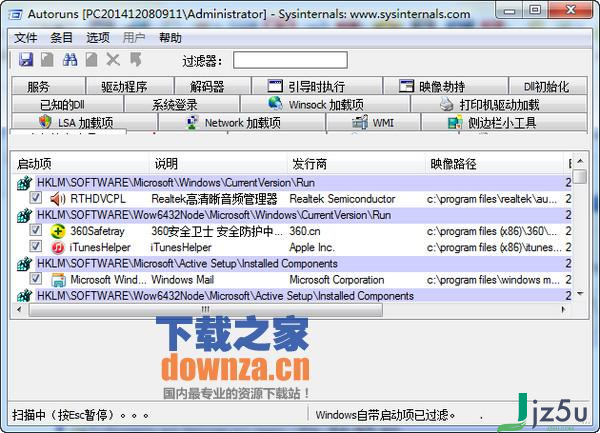This screenshot has height=433, width=600.
Task: Click the iTunesHelper red music icon
Action: coord(58,247)
